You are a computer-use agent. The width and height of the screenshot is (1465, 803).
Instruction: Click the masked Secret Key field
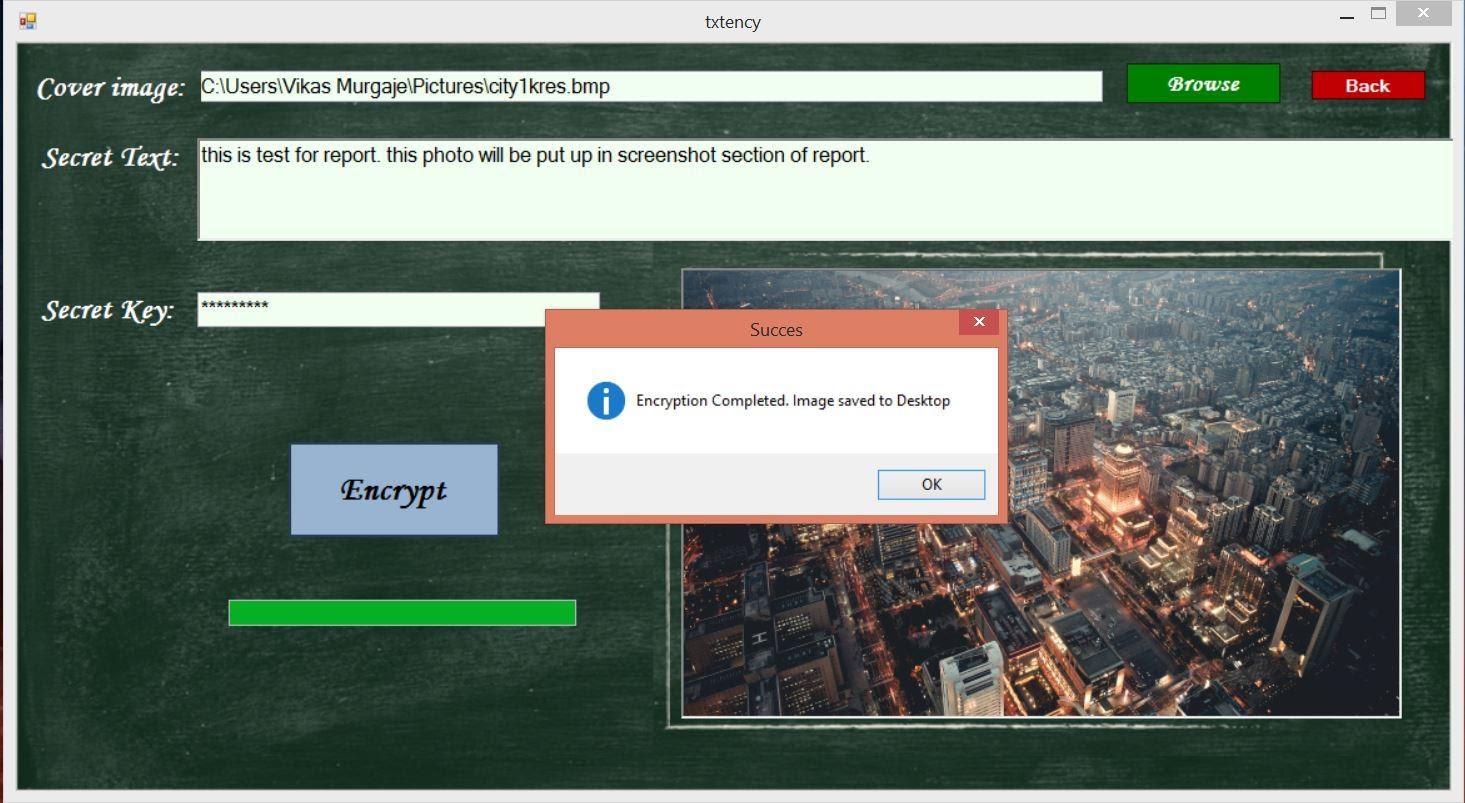tap(400, 308)
